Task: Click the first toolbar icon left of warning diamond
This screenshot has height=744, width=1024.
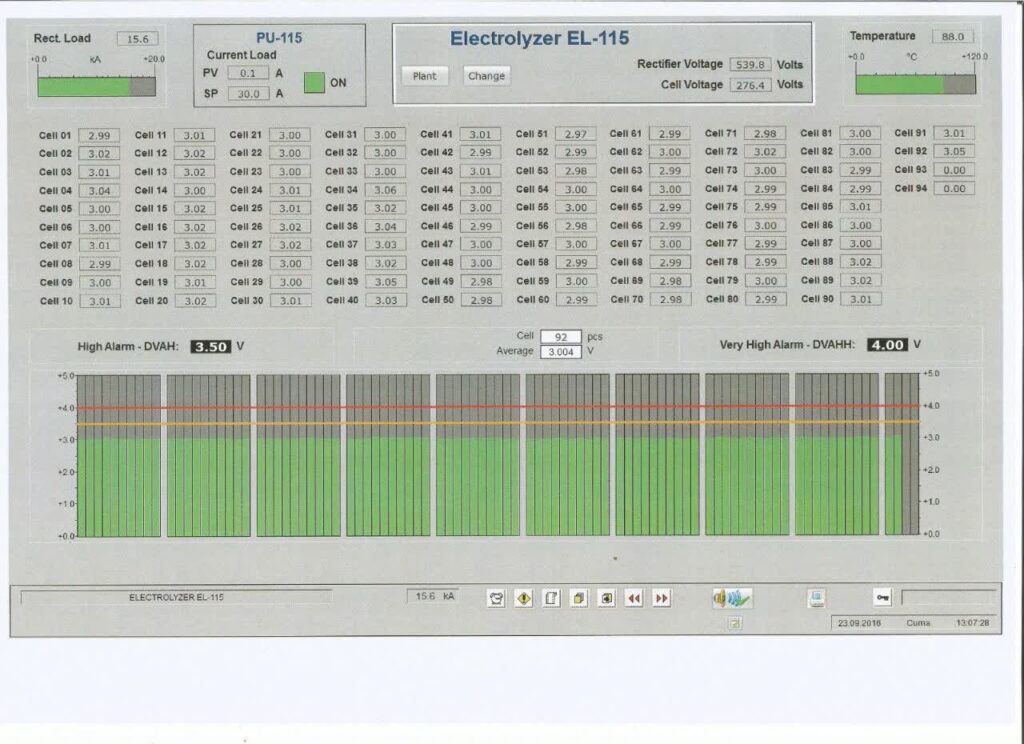Action: point(496,598)
